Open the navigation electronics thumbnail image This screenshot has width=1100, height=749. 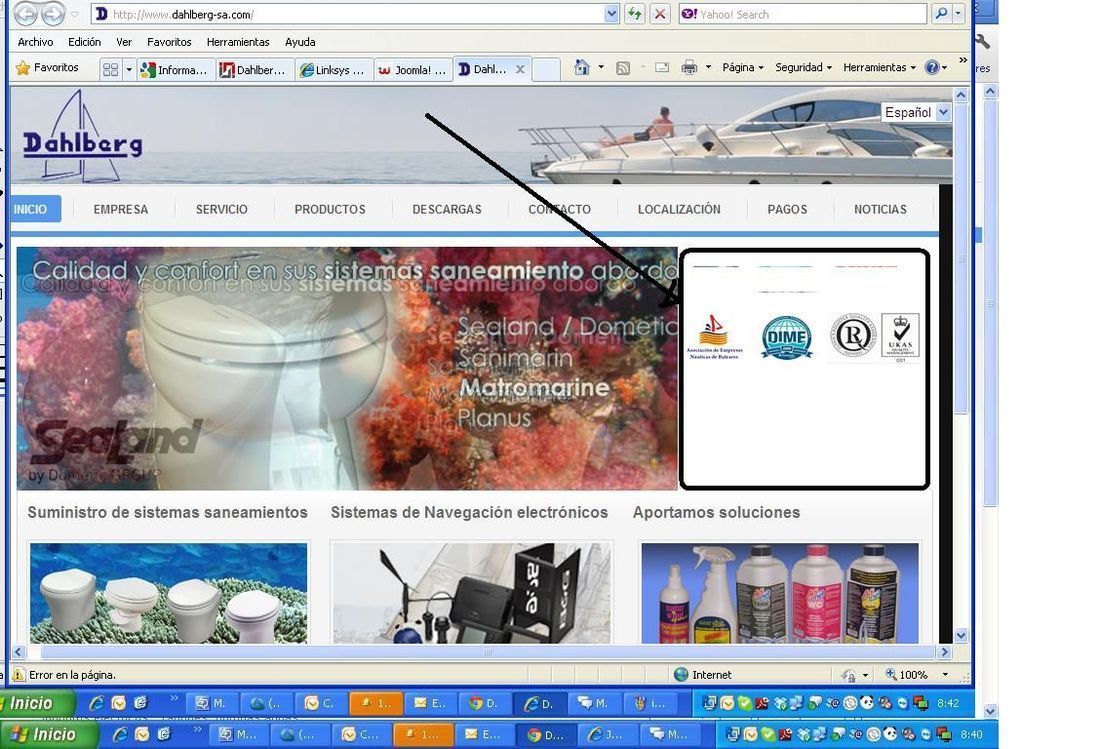(x=471, y=593)
